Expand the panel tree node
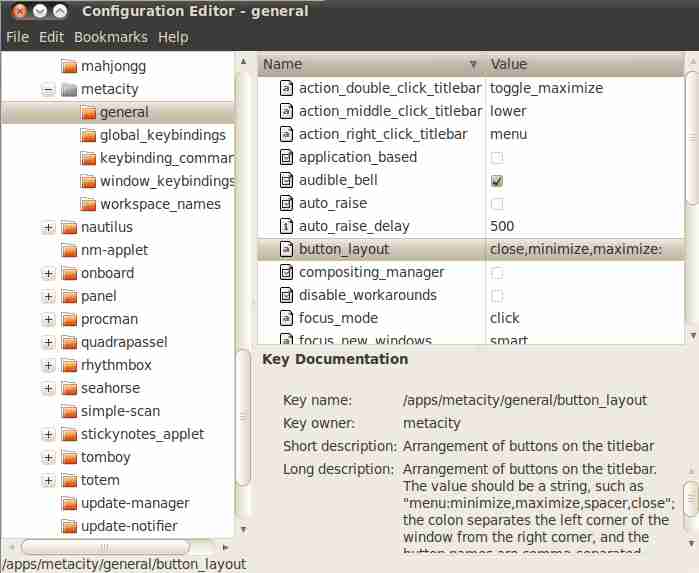 tap(48, 297)
